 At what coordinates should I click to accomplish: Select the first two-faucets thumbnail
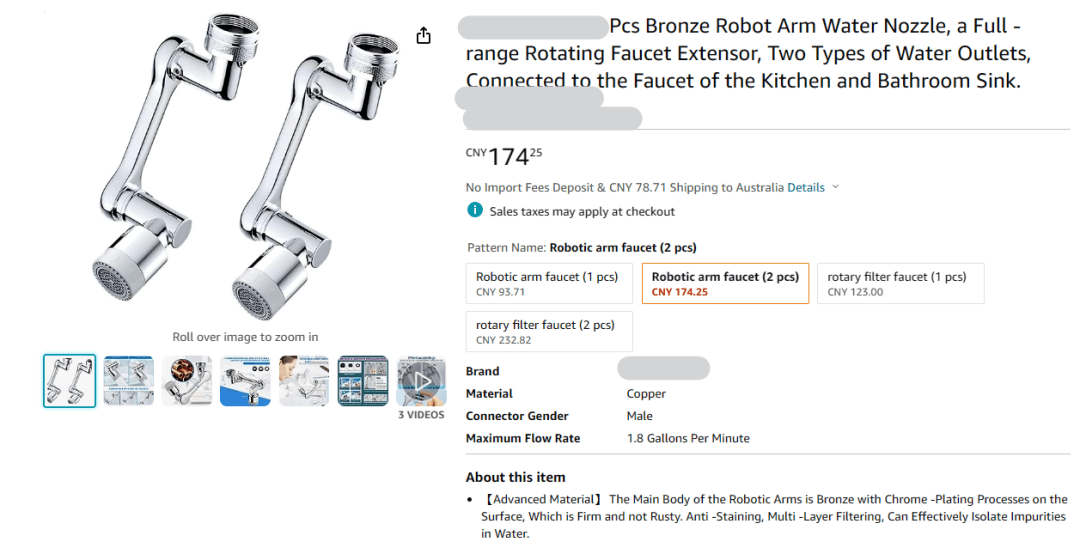tap(70, 381)
